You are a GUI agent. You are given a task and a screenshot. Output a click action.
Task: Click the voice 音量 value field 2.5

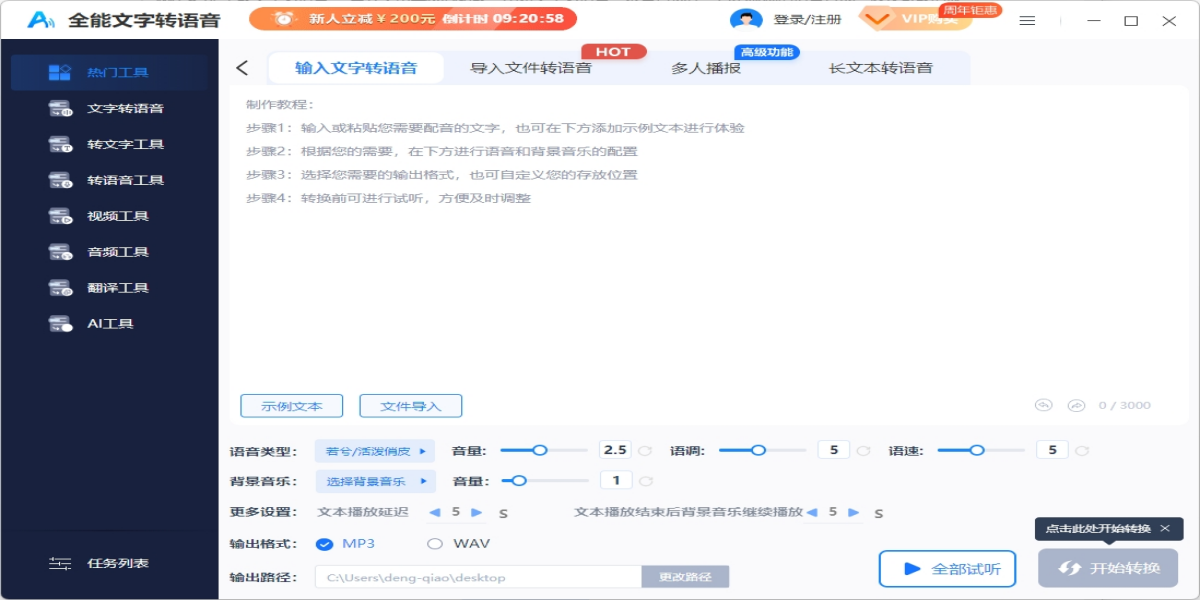click(615, 450)
